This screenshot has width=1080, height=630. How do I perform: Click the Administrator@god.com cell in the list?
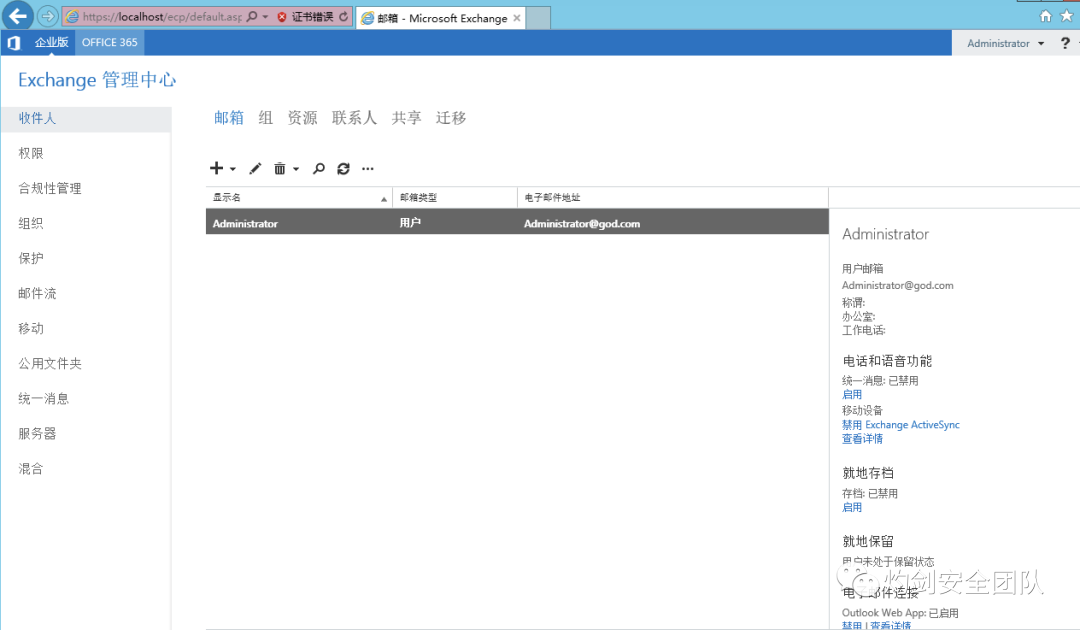[582, 224]
